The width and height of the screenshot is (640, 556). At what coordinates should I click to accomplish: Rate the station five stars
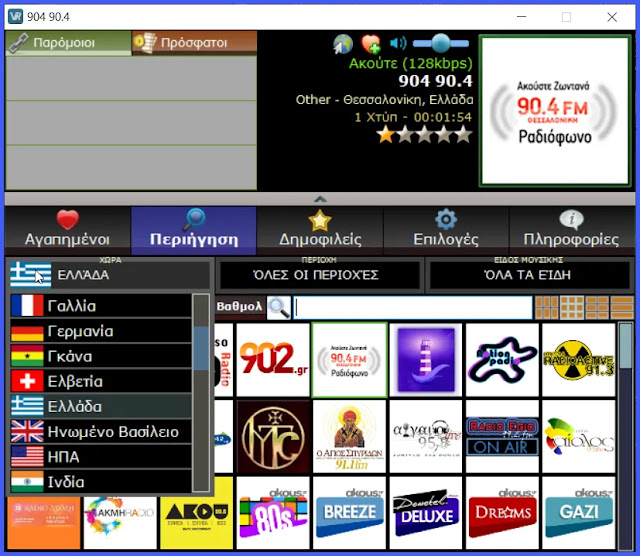(x=464, y=134)
